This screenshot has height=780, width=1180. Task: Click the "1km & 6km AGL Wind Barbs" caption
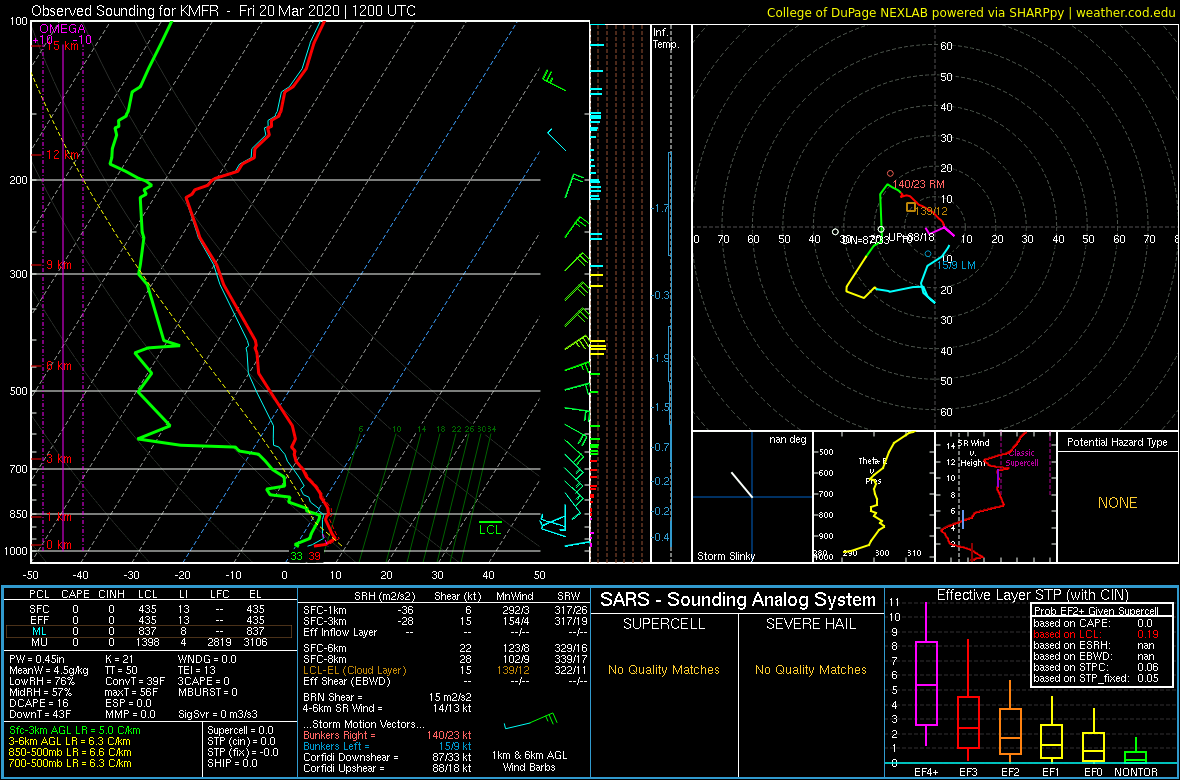(x=531, y=763)
